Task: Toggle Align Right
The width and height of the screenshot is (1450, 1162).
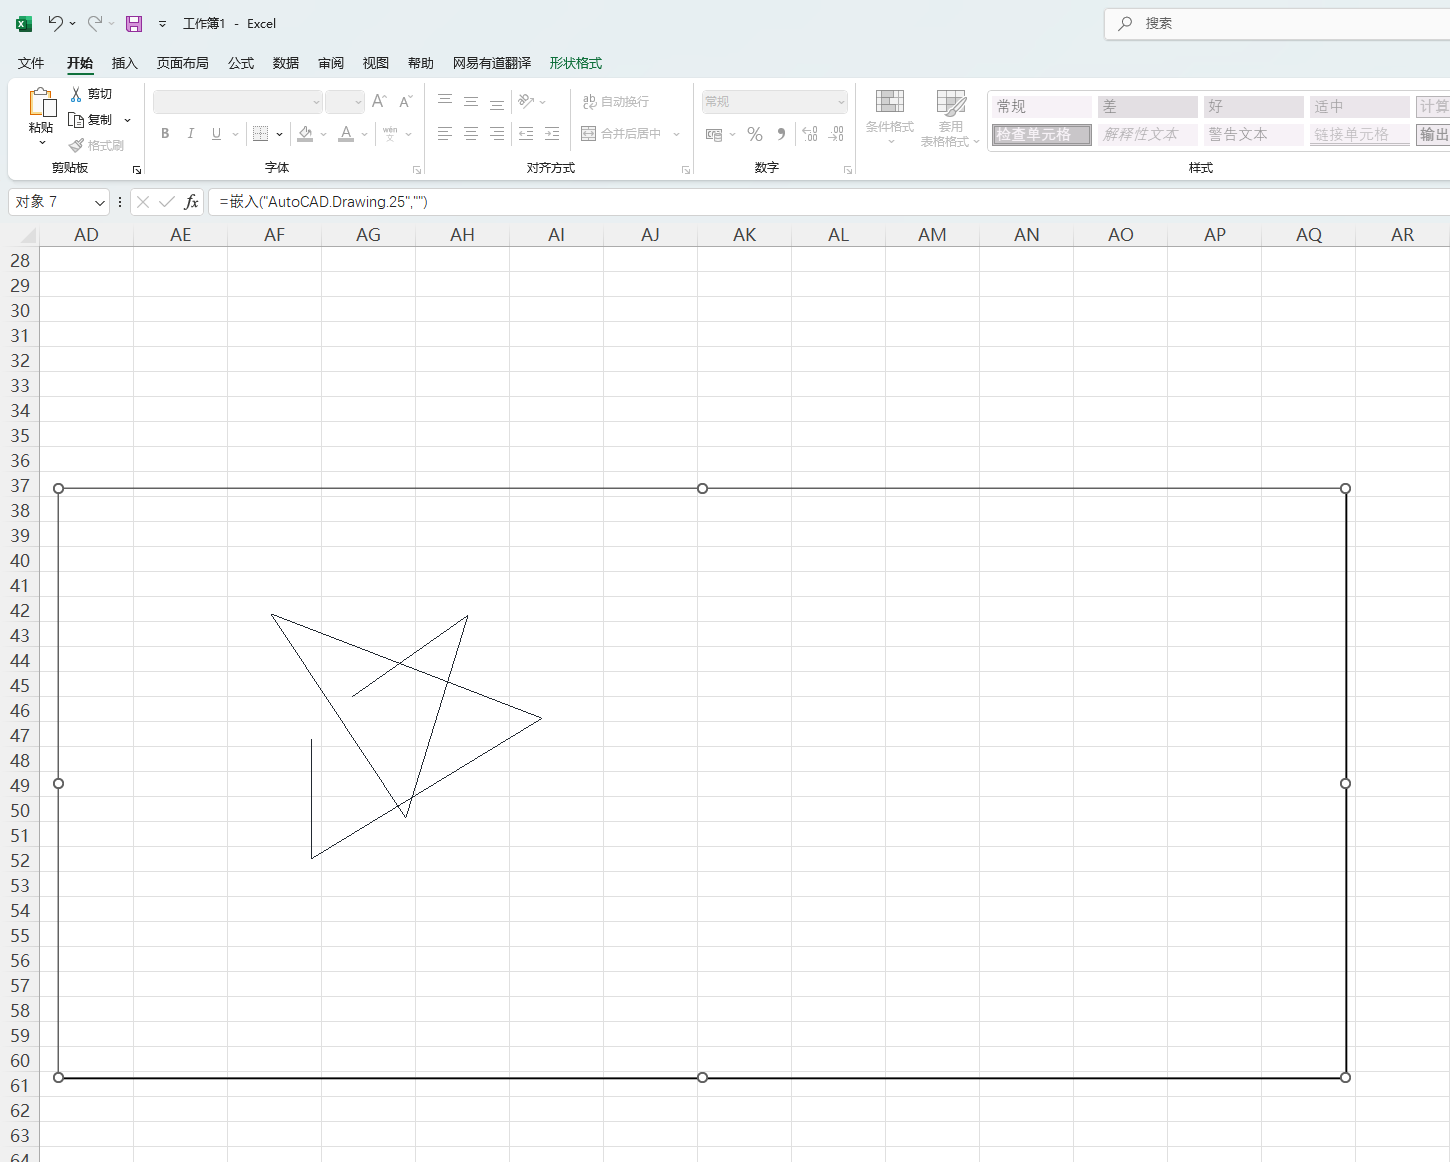Action: tap(497, 134)
